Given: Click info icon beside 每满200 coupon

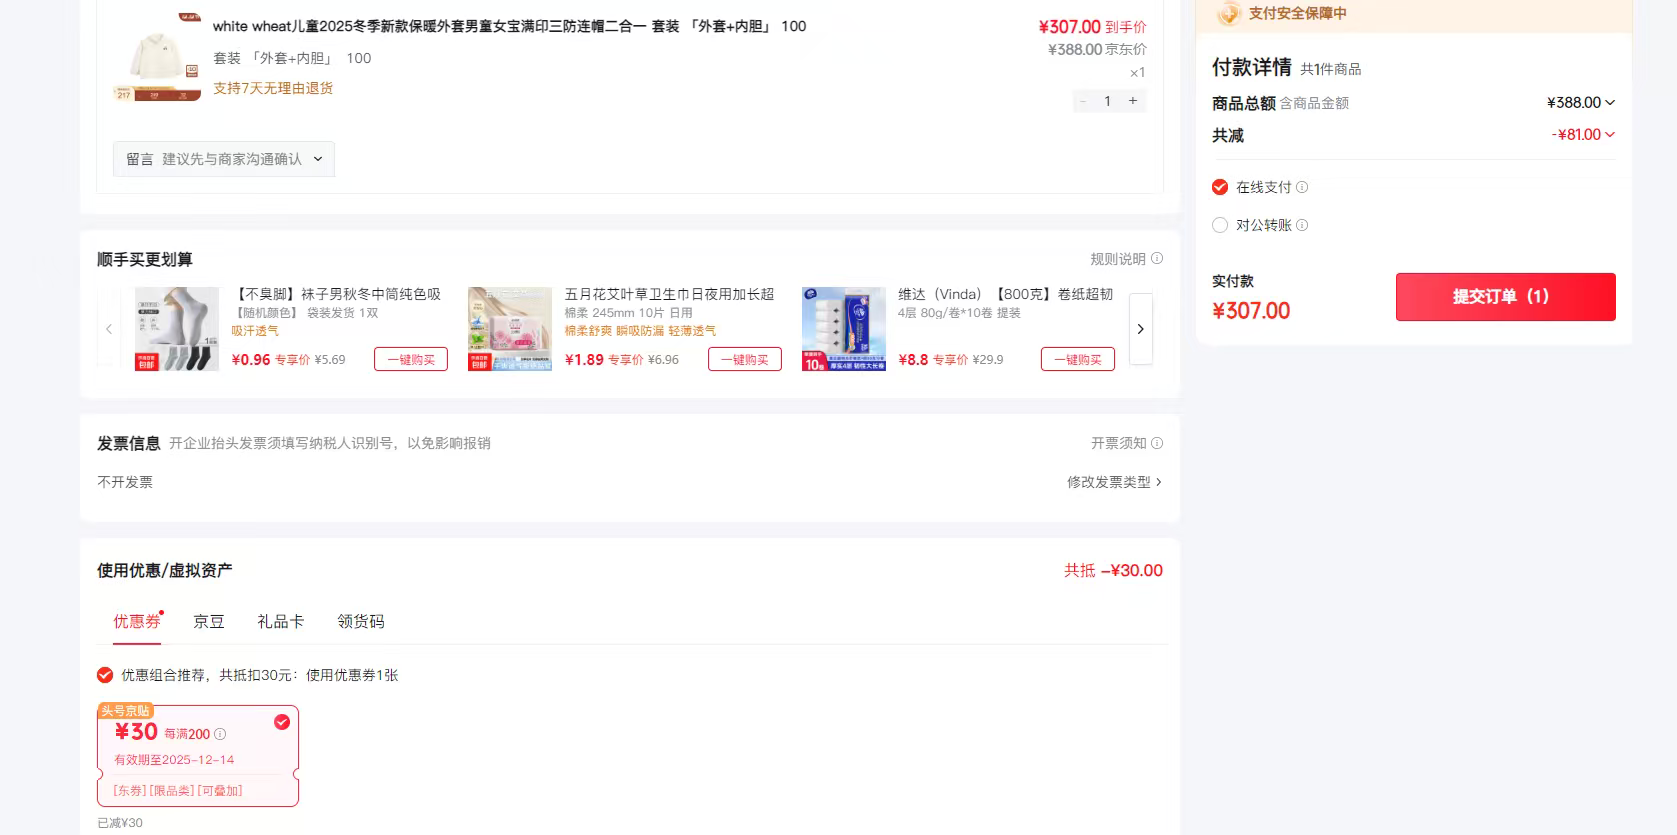Looking at the screenshot, I should pos(220,734).
